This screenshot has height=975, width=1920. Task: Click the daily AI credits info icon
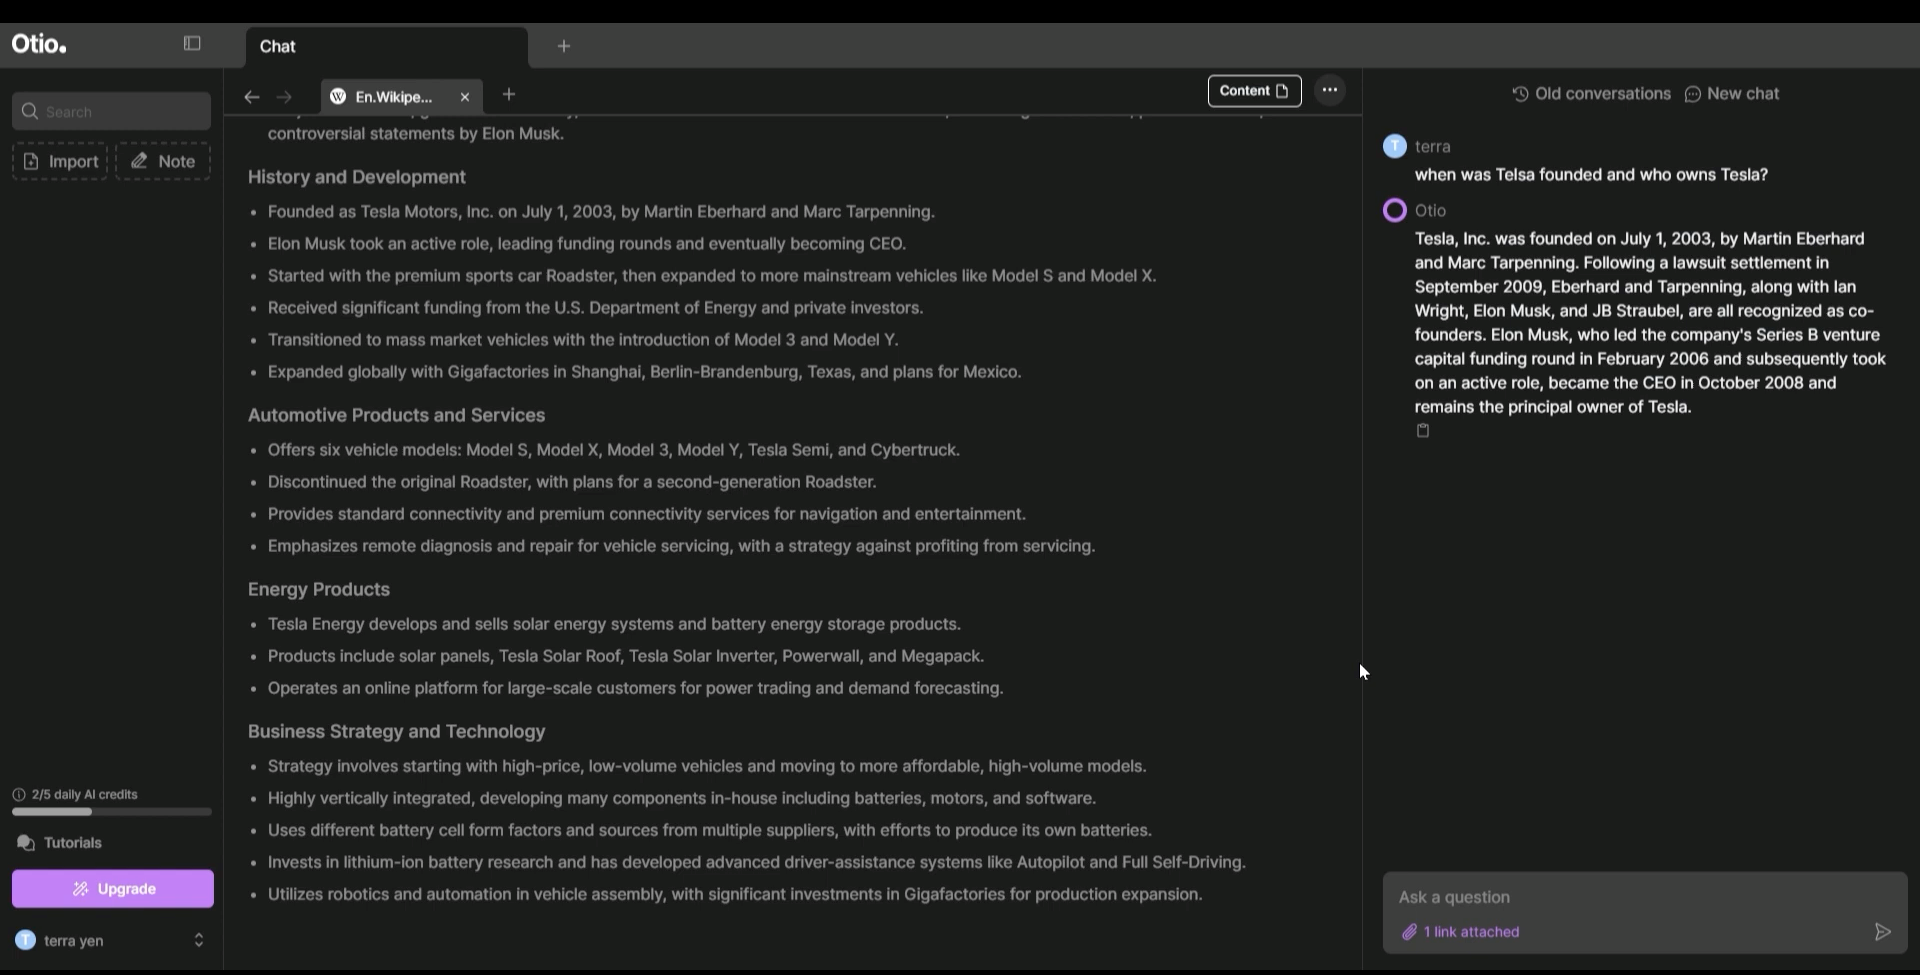click(x=19, y=795)
